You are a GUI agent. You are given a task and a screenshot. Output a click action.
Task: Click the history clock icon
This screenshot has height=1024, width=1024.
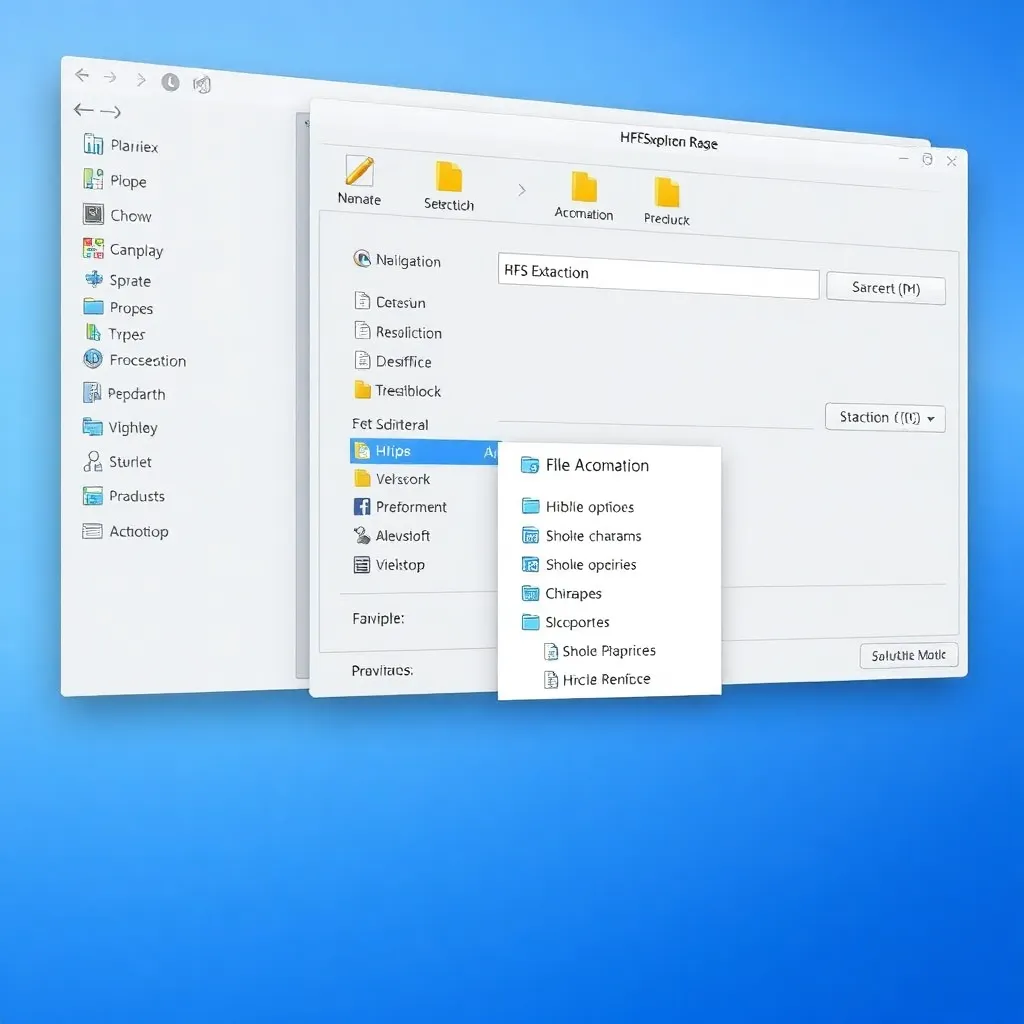point(171,83)
